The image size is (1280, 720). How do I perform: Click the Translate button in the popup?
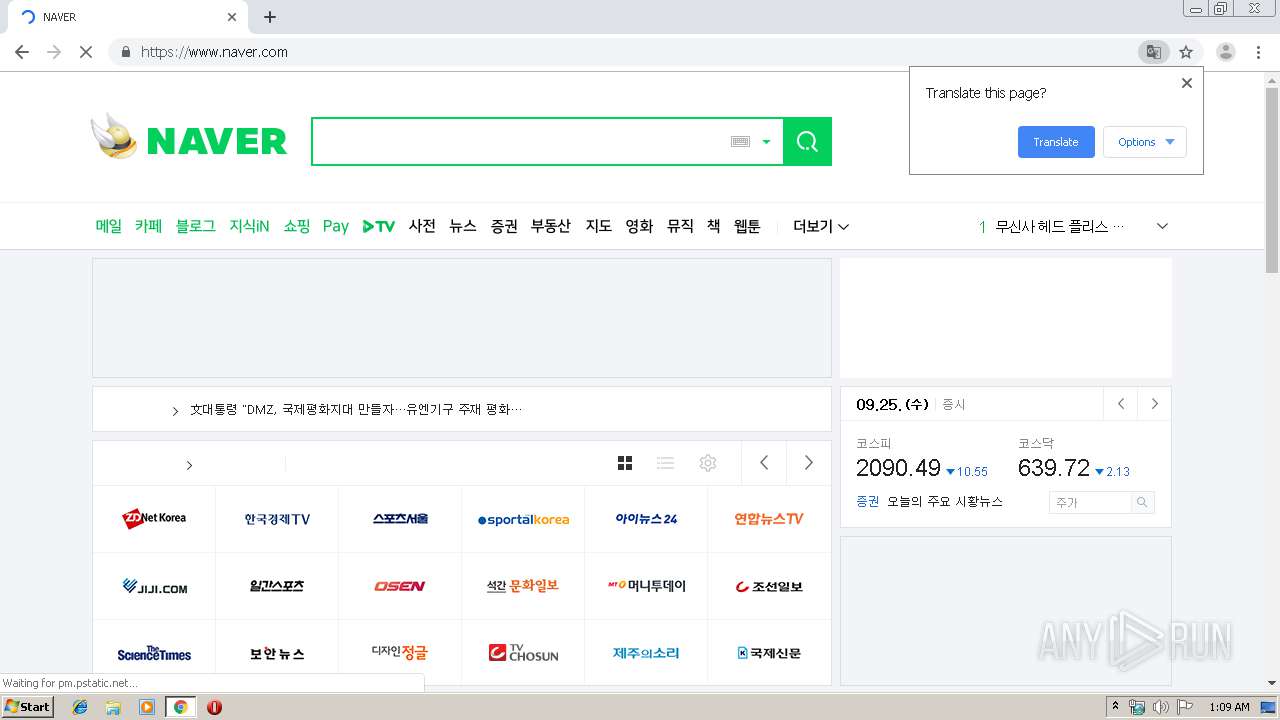(1056, 142)
